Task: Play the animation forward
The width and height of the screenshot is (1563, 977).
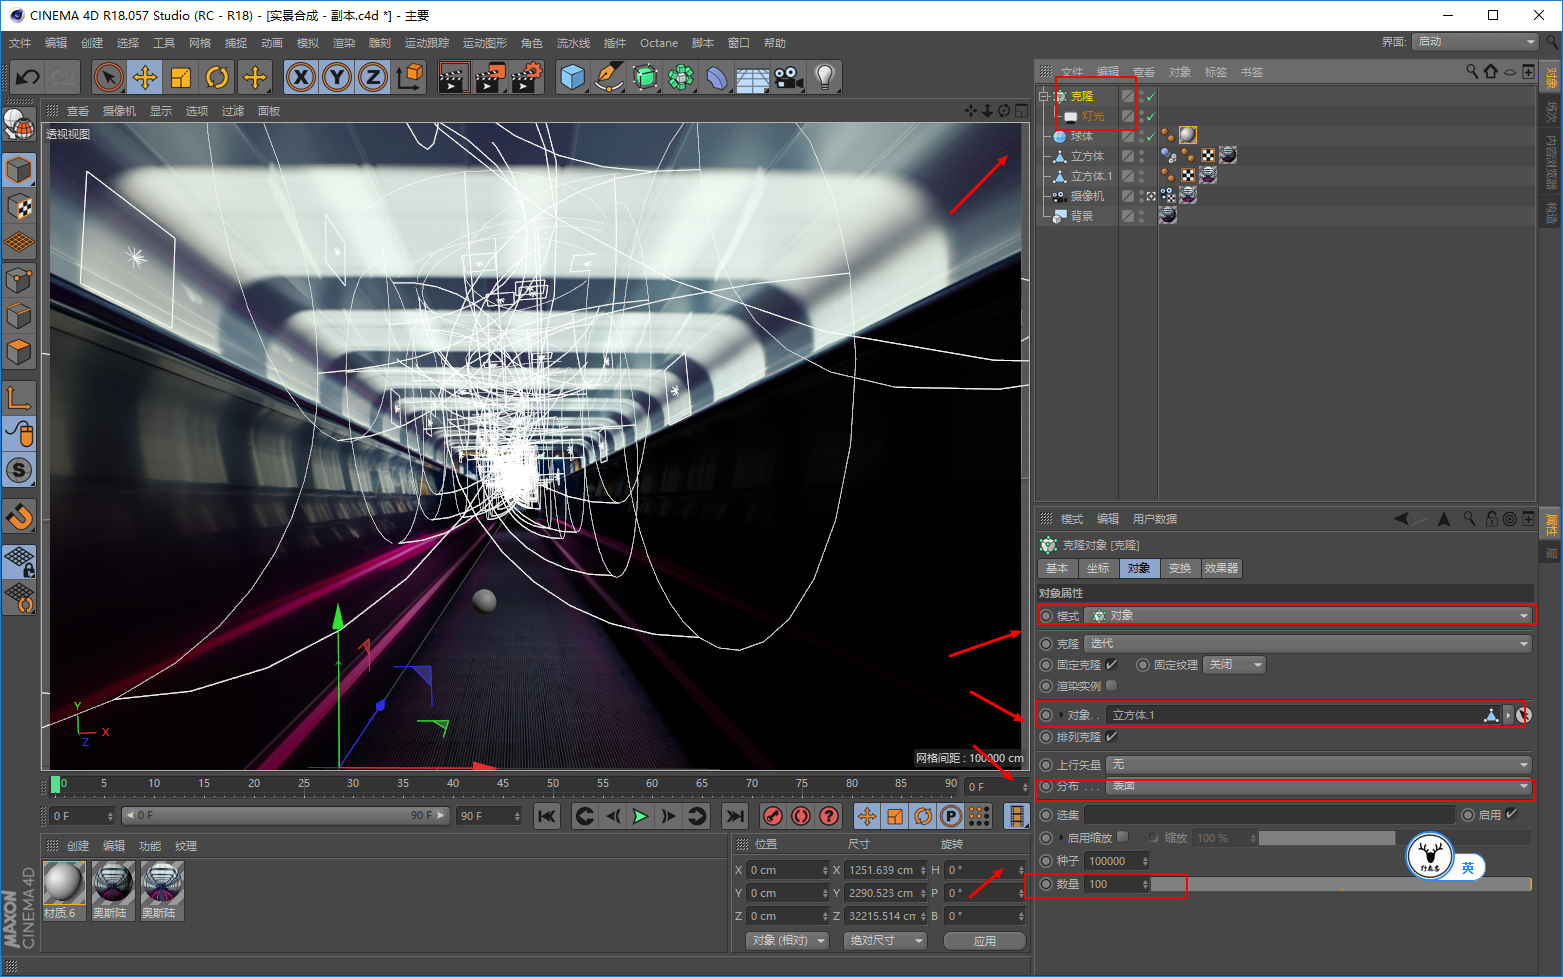Action: (640, 816)
